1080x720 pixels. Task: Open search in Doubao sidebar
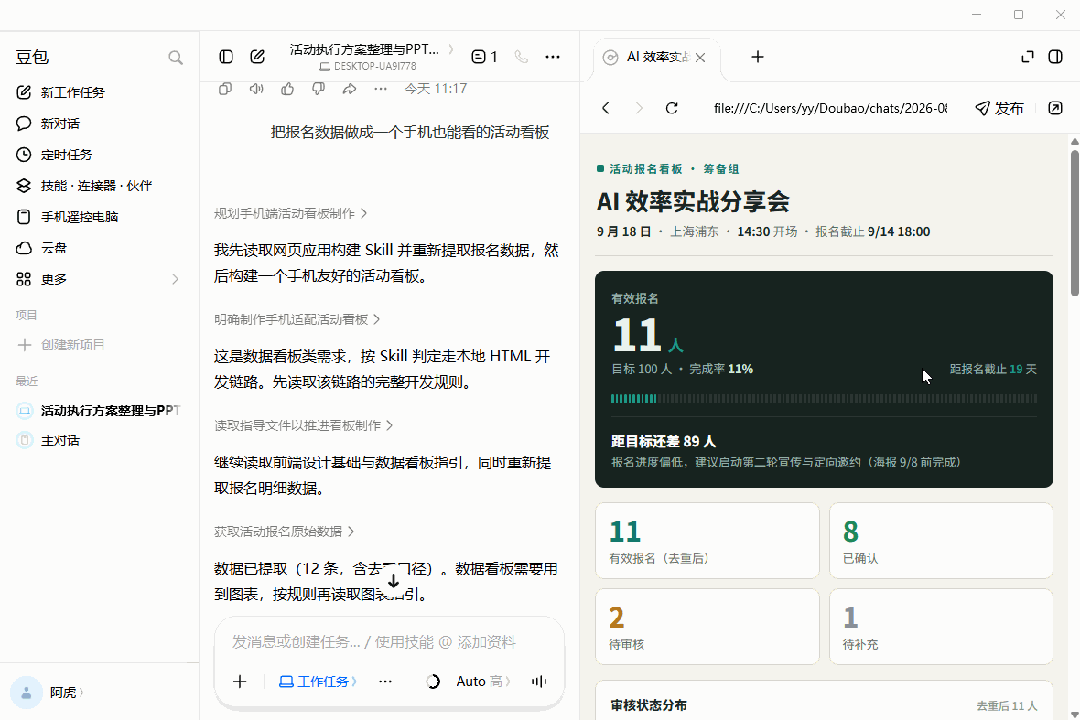pos(176,57)
